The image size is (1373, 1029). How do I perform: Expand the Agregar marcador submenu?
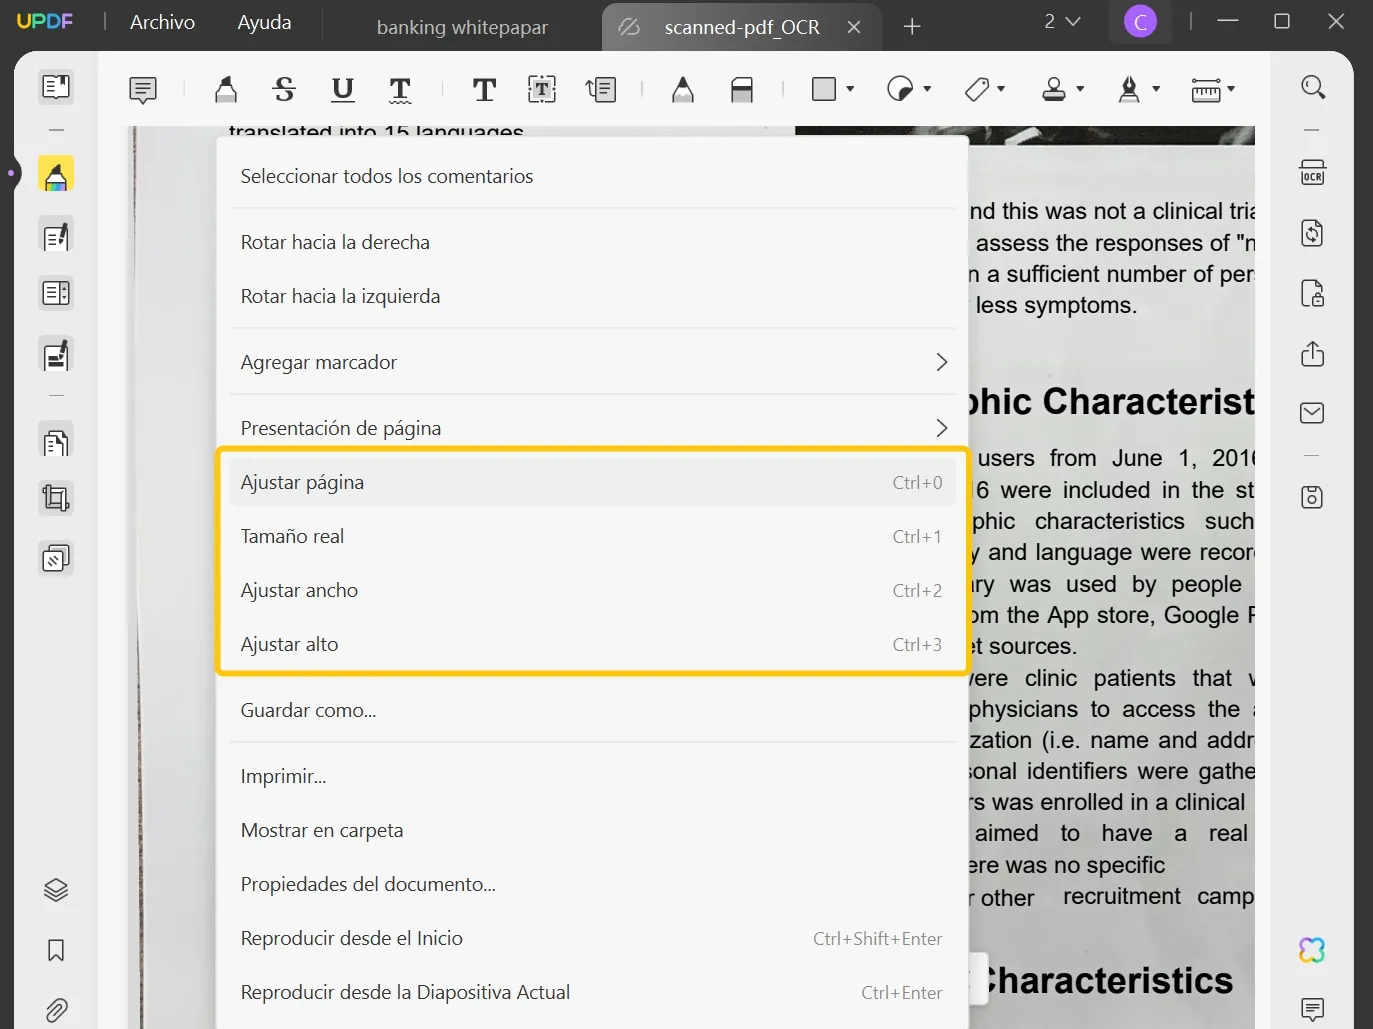[x=592, y=362]
